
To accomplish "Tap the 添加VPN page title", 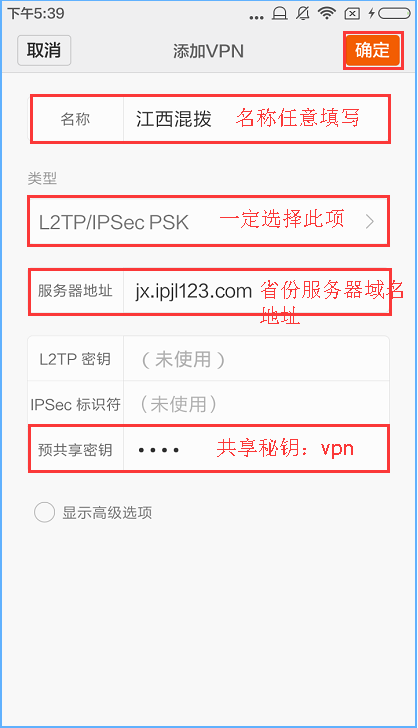I will tap(209, 51).
